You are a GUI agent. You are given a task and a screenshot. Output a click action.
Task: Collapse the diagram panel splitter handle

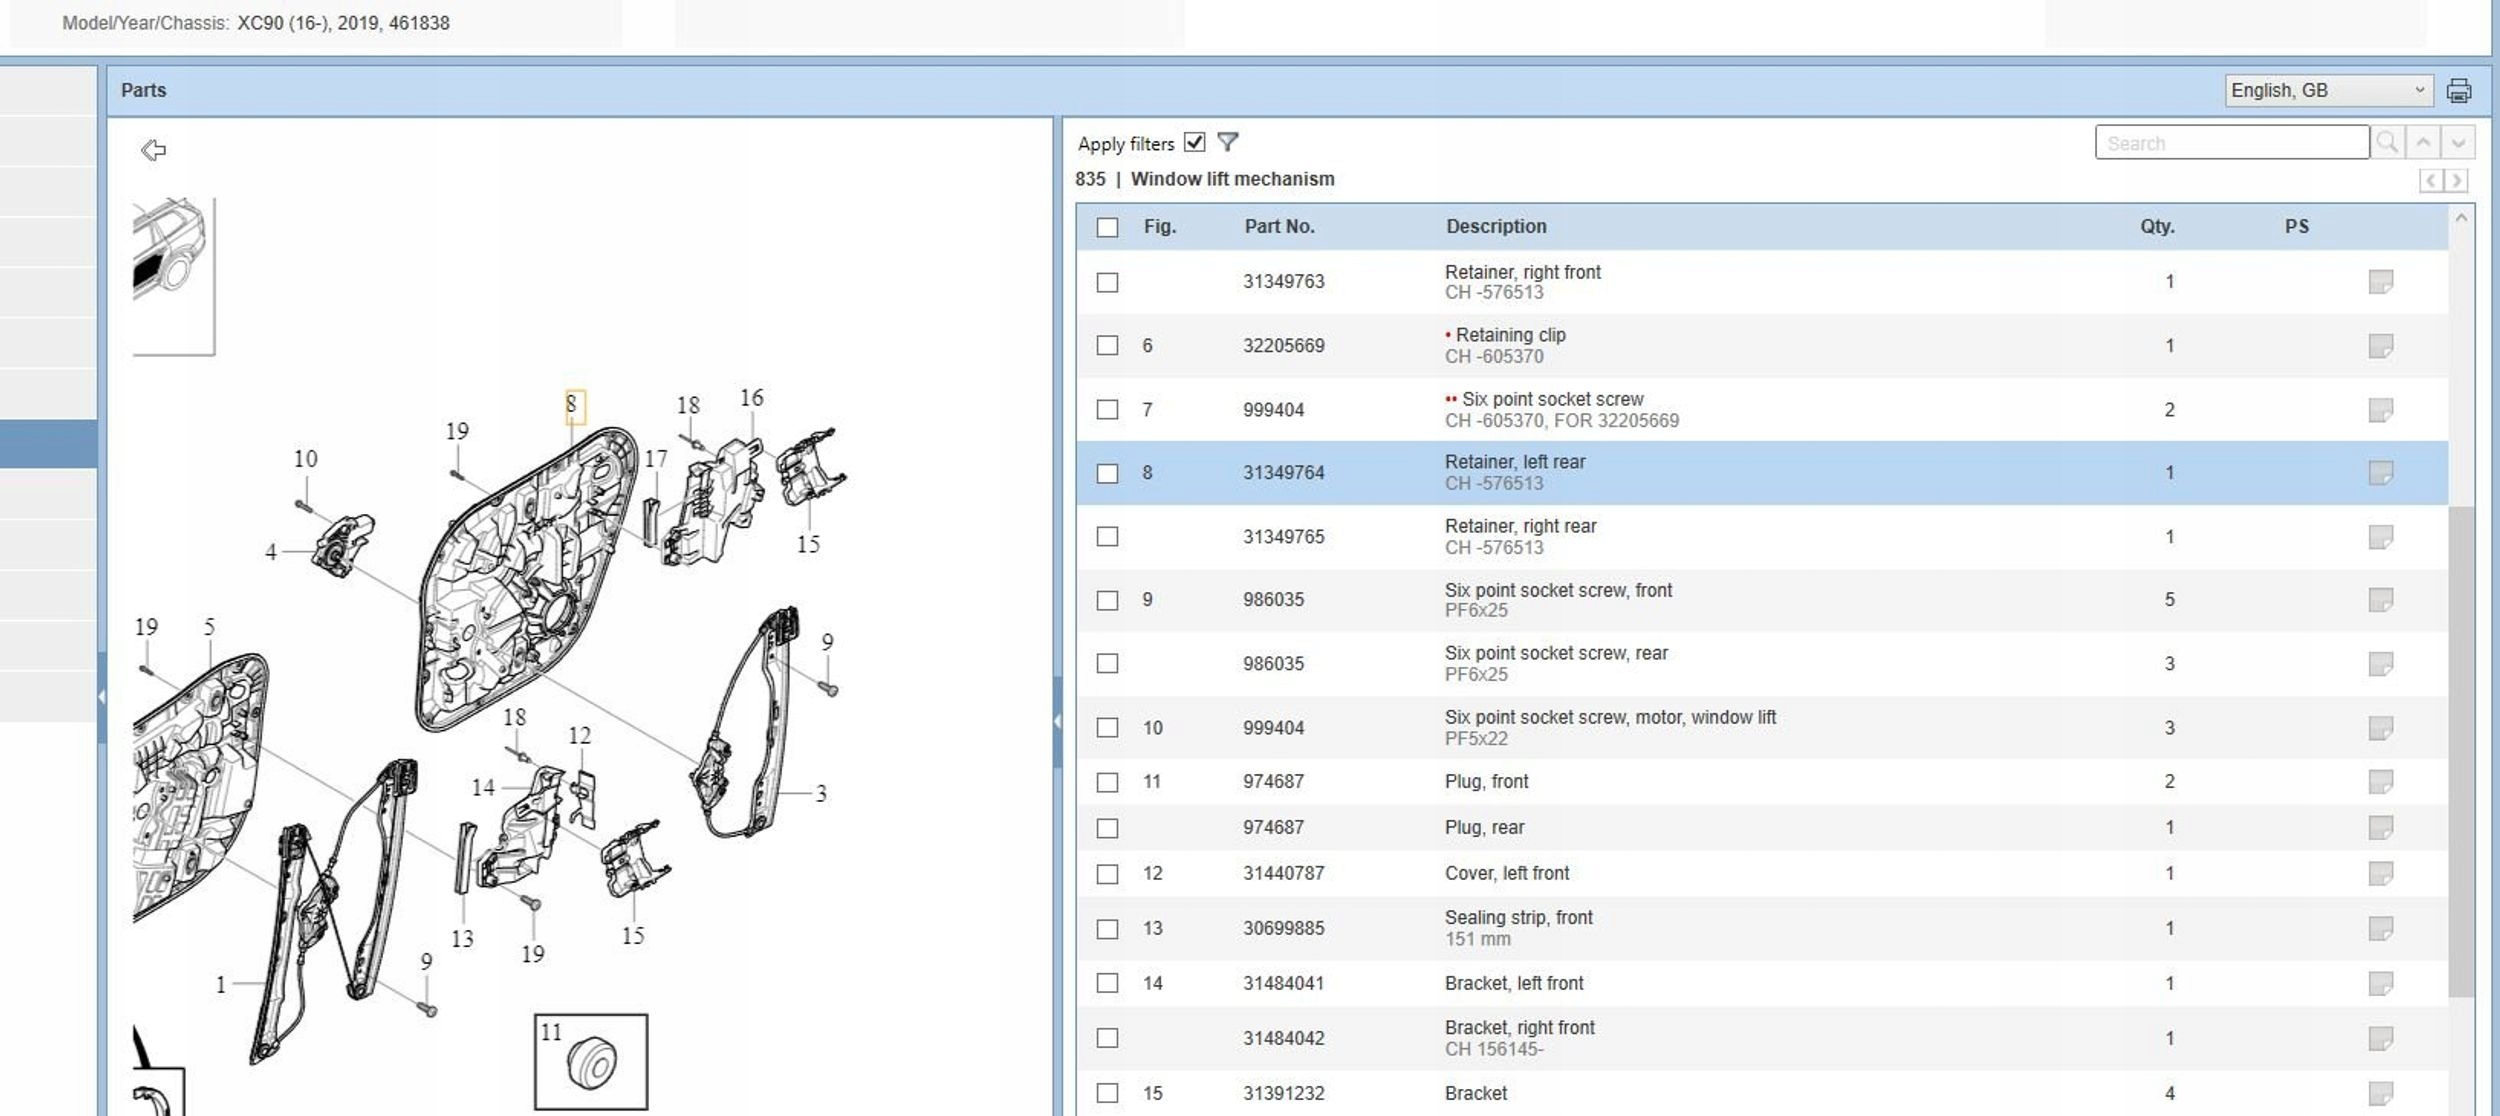1058,722
